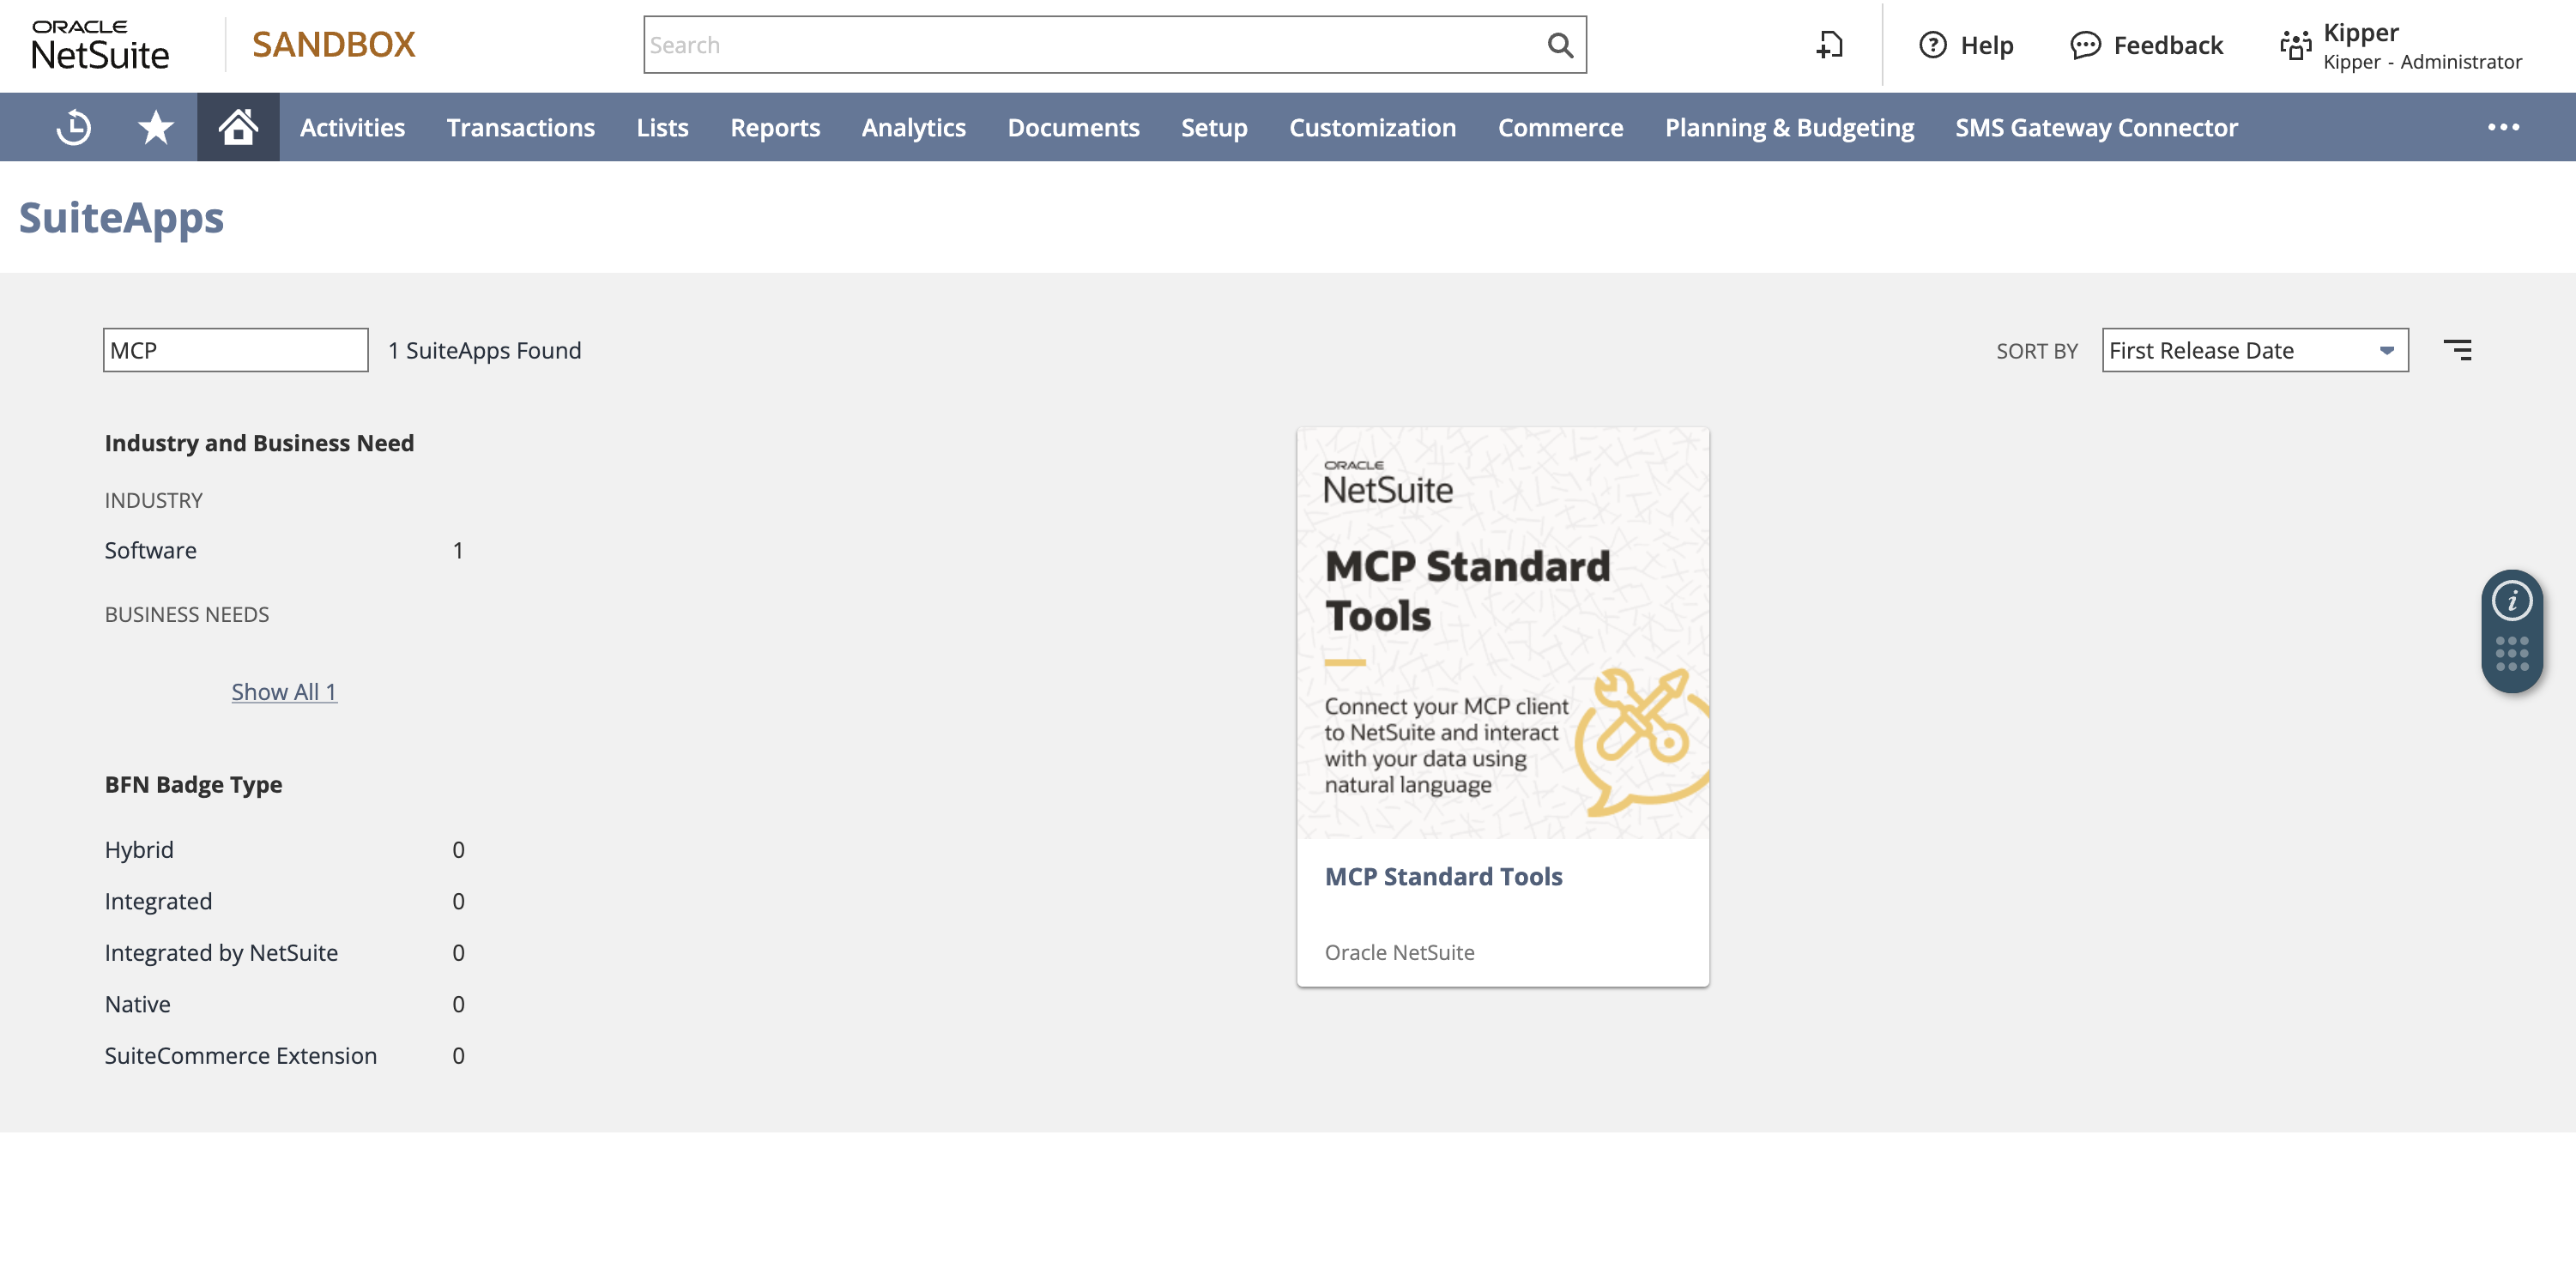This screenshot has height=1268, width=2576.
Task: Click the SuiteApps filter field containing MCP
Action: (x=236, y=350)
